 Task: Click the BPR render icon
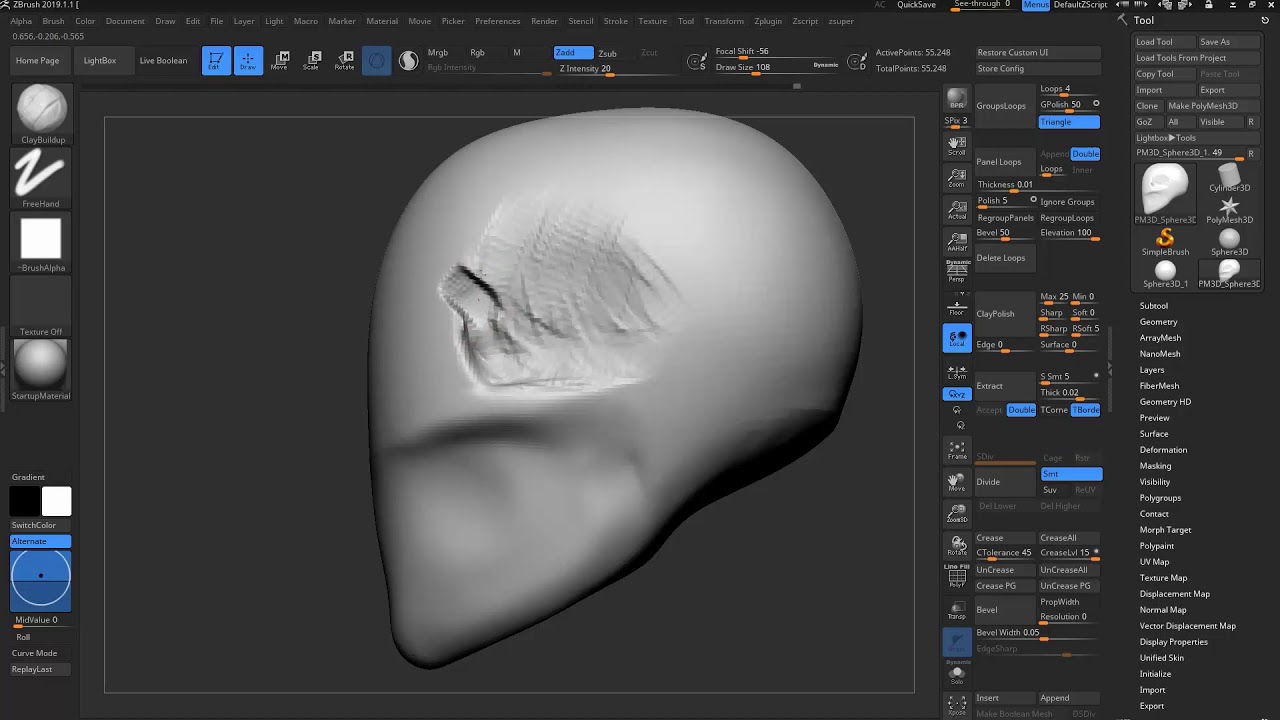click(x=957, y=99)
